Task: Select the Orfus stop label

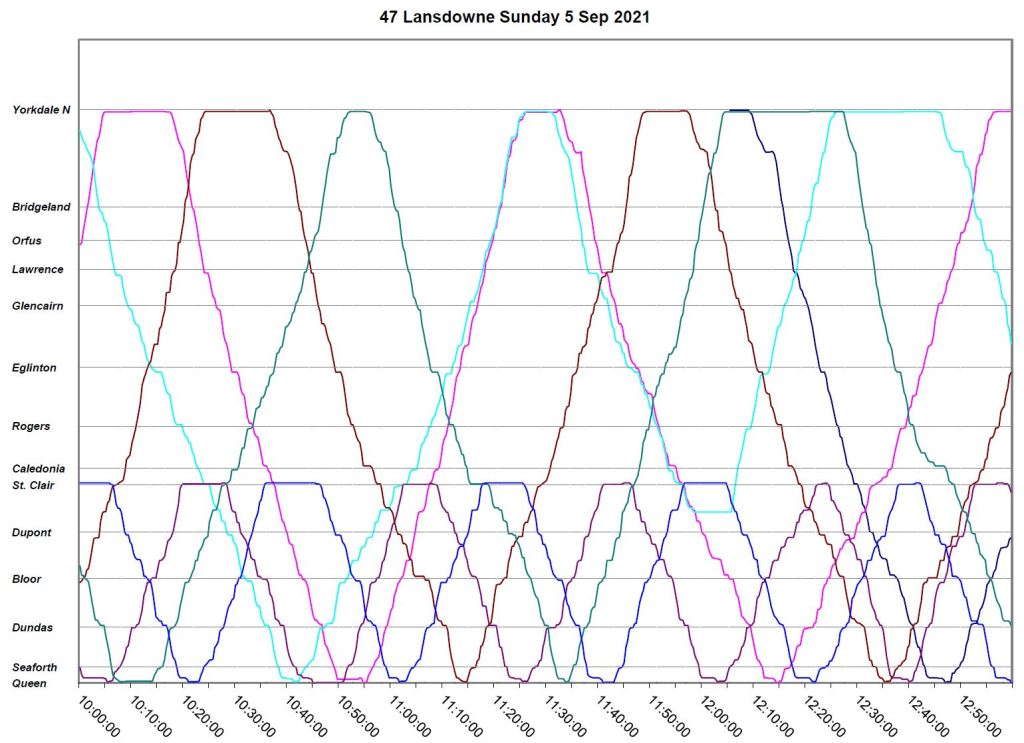Action: point(27,240)
